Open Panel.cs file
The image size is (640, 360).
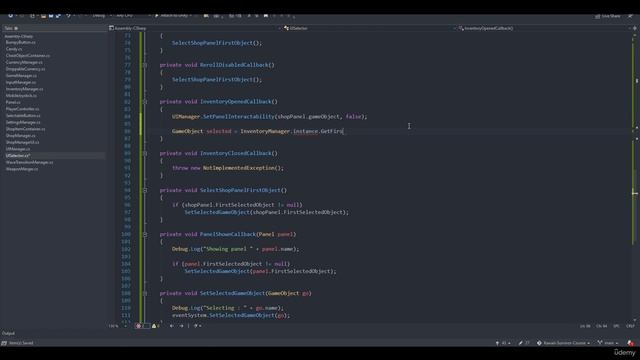pos(13,102)
